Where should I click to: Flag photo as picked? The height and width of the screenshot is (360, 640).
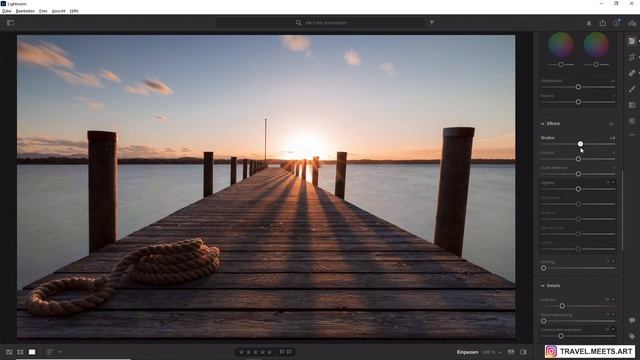pyautogui.click(x=282, y=352)
